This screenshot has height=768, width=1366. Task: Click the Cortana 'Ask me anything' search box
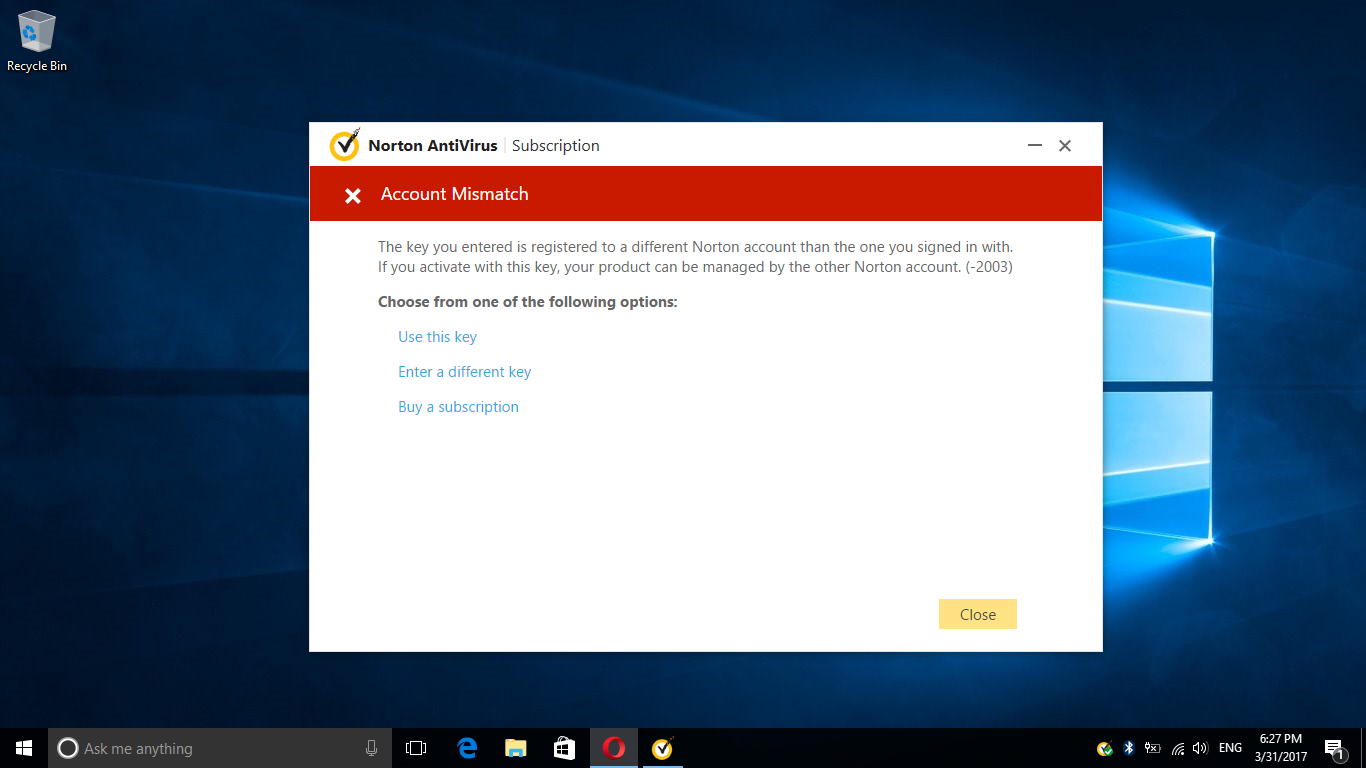219,748
